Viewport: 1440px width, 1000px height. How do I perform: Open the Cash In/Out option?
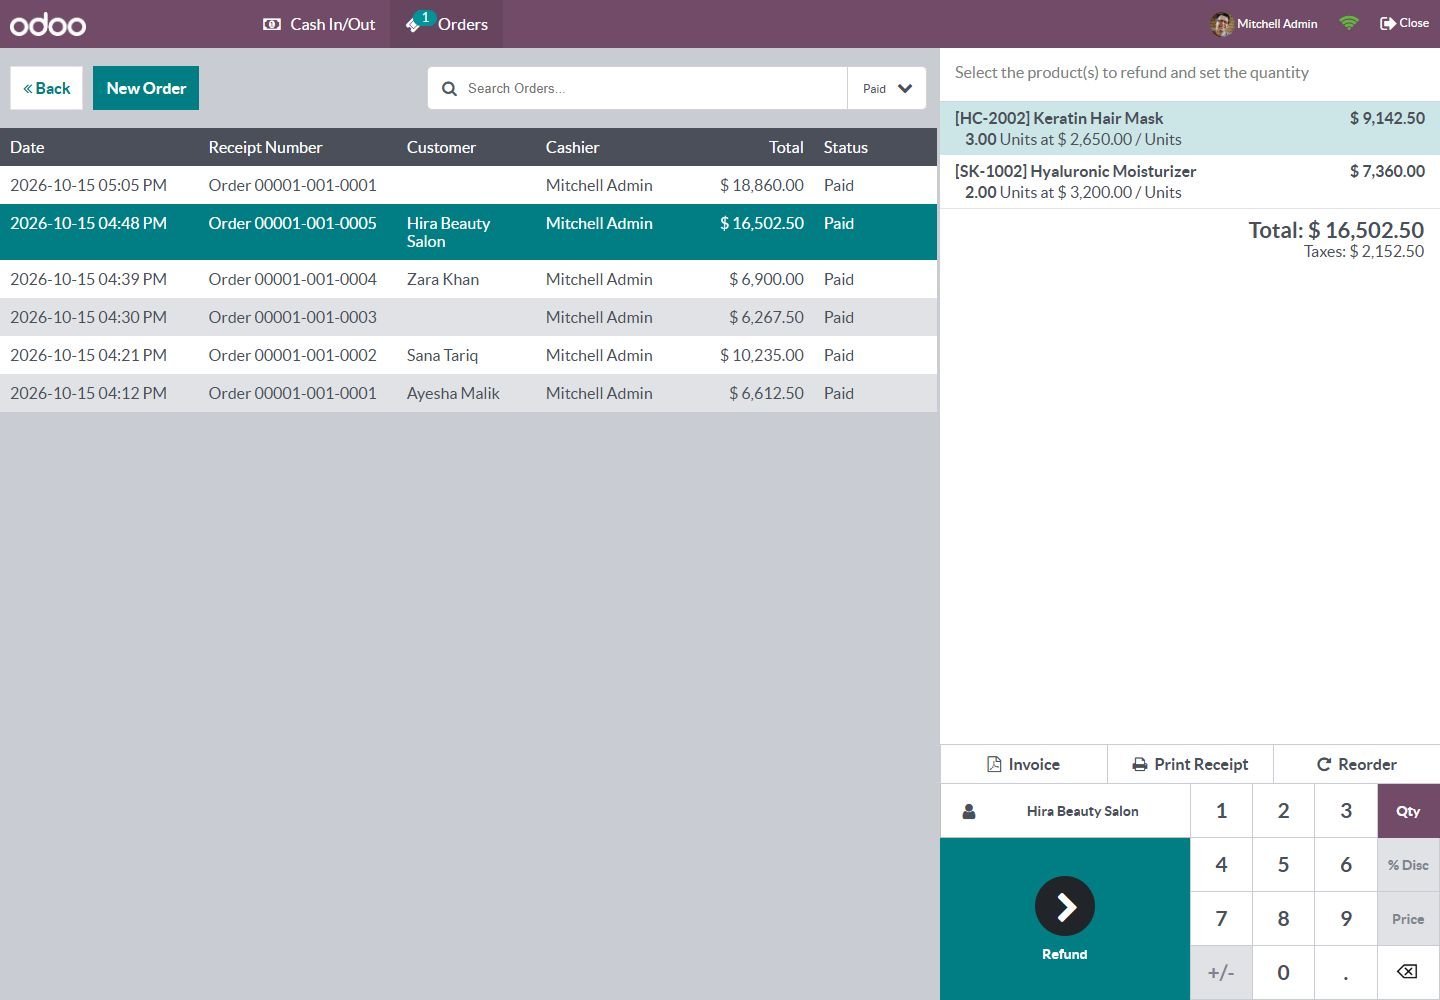tap(319, 24)
